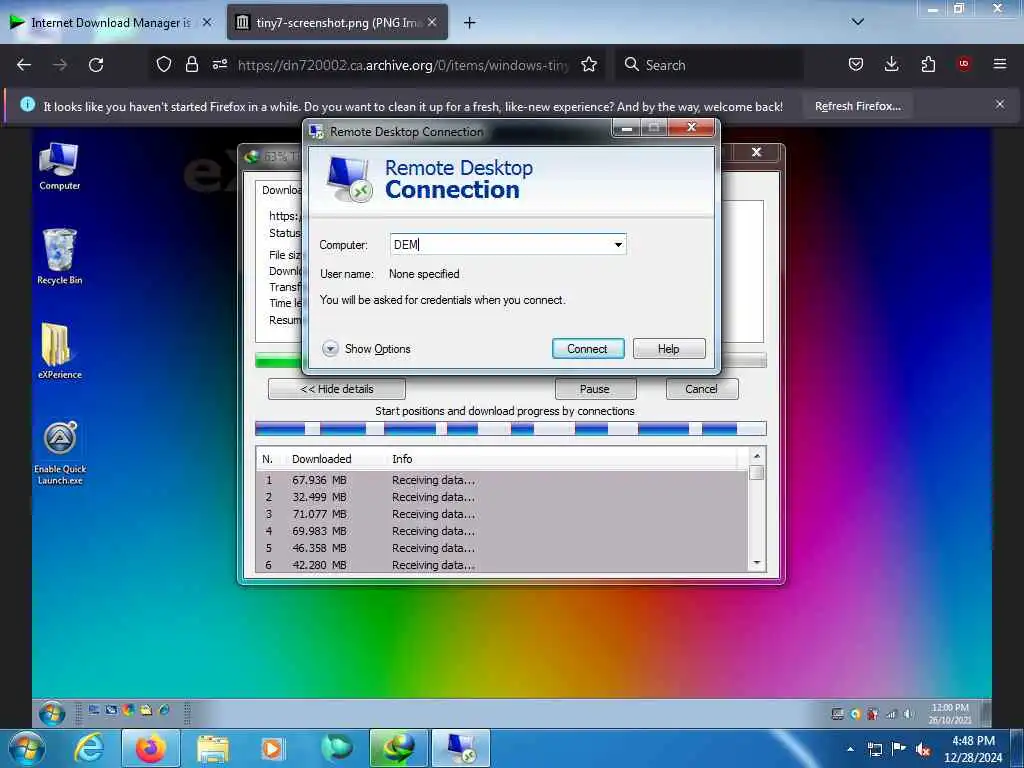The image size is (1024, 768).
Task: Click the site security padlock icon
Action: click(191, 65)
